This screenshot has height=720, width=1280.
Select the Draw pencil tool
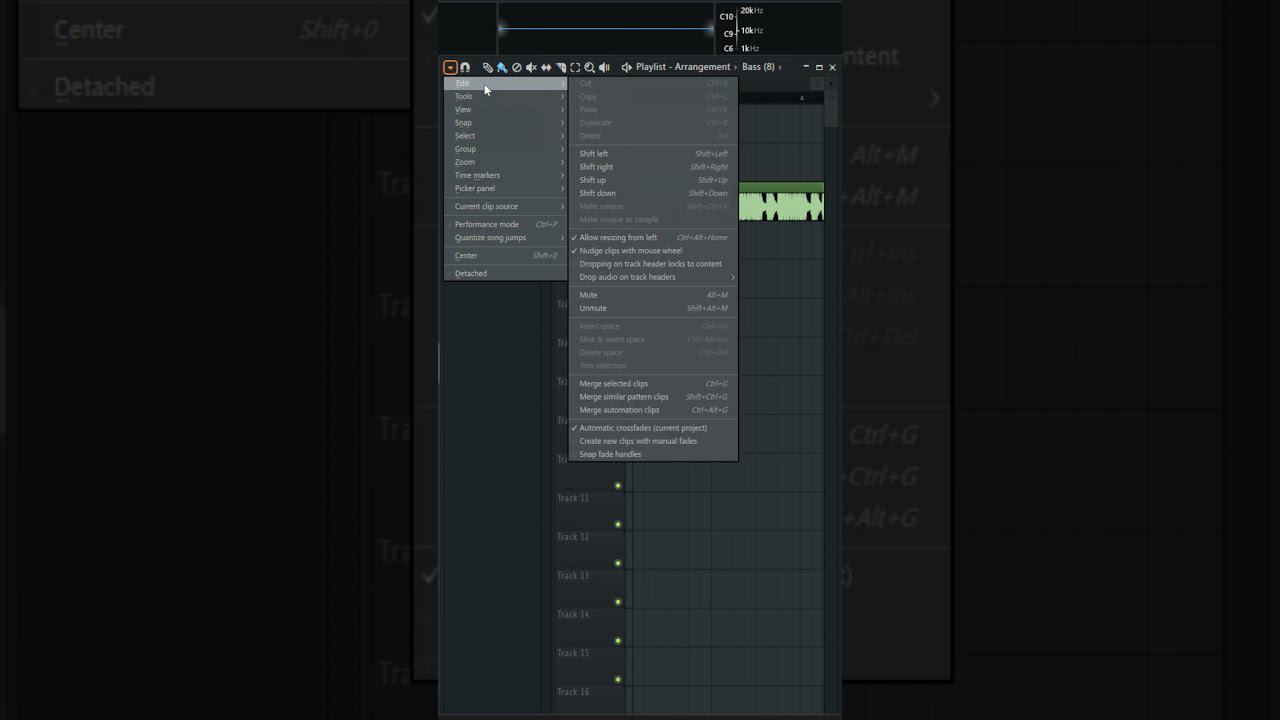coord(488,67)
